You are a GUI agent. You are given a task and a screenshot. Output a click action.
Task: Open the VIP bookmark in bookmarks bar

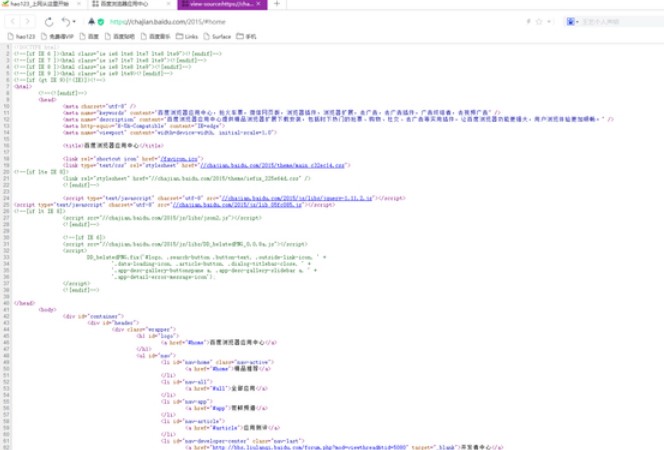[x=57, y=36]
